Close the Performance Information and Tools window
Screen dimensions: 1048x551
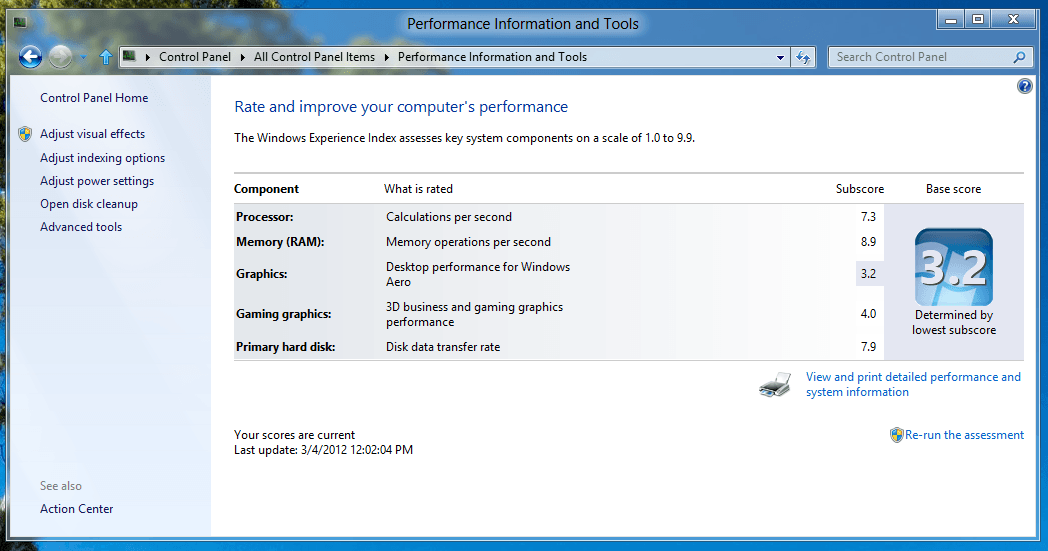pyautogui.click(x=1013, y=20)
